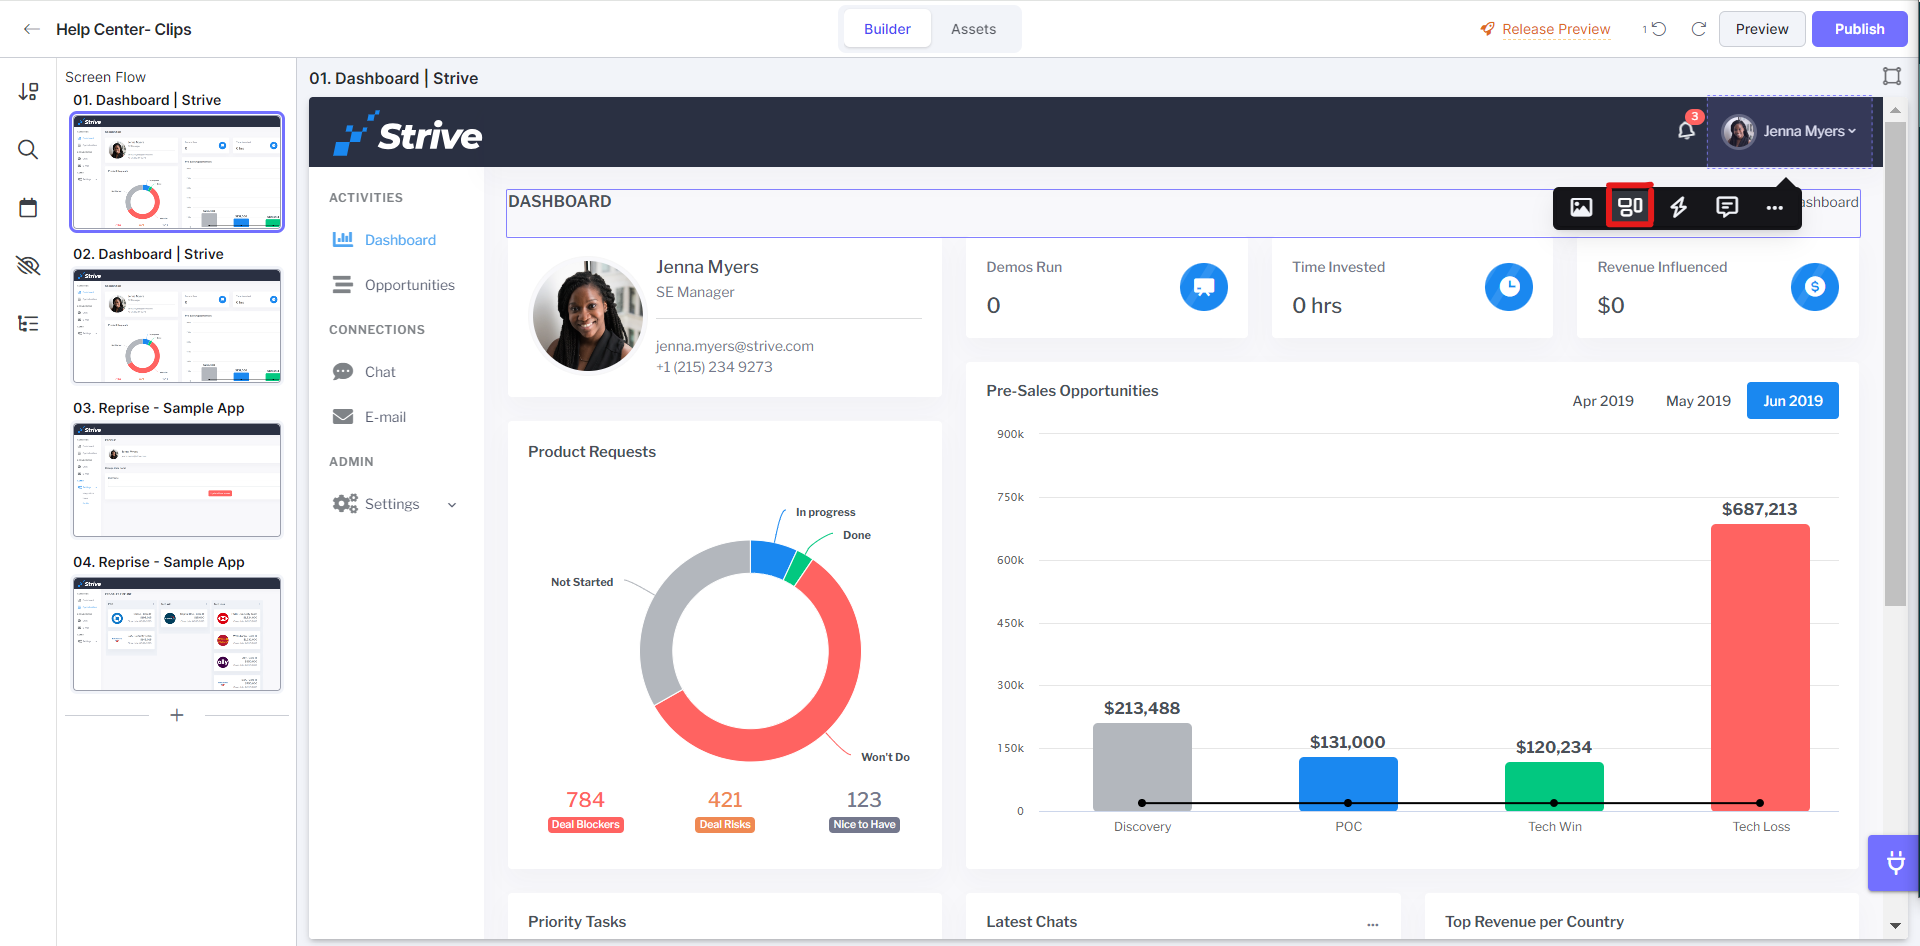
Task: Click the Time Invested clock icon
Action: point(1509,287)
